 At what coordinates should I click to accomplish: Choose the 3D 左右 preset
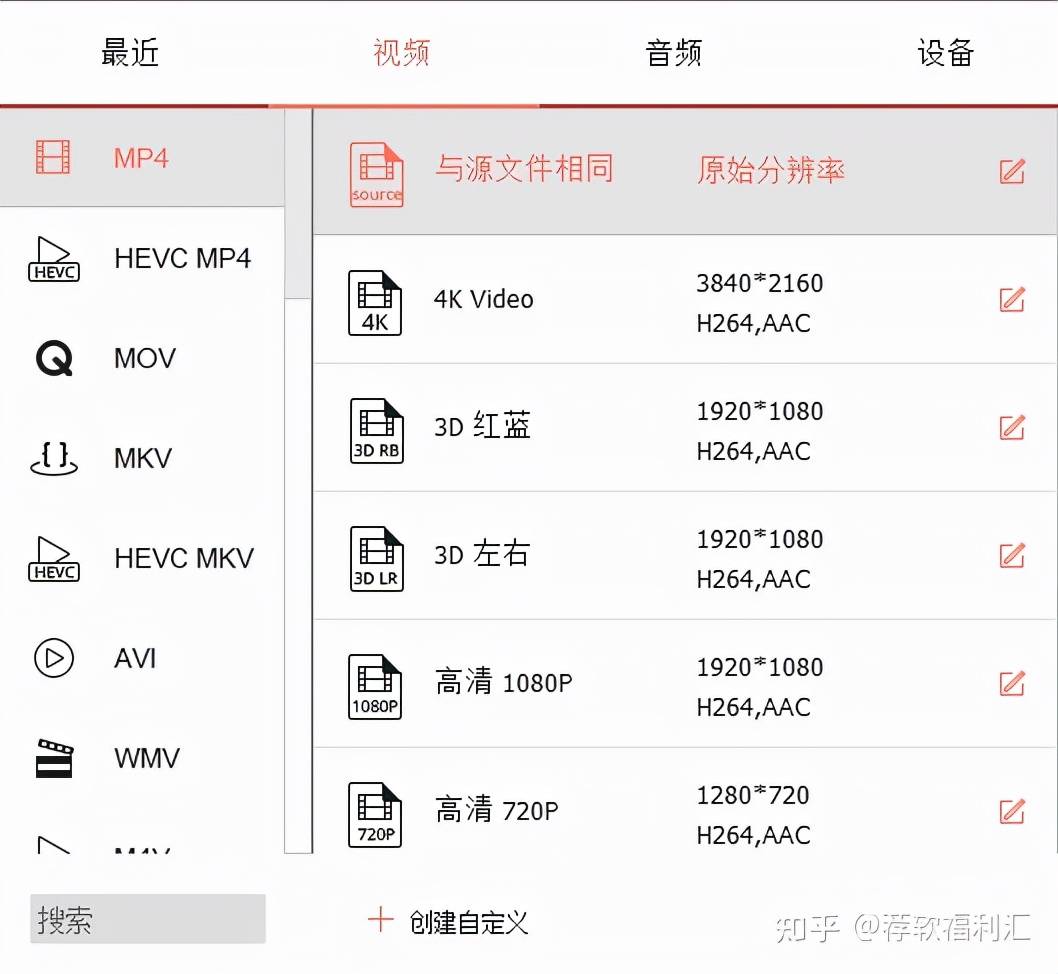click(685, 556)
